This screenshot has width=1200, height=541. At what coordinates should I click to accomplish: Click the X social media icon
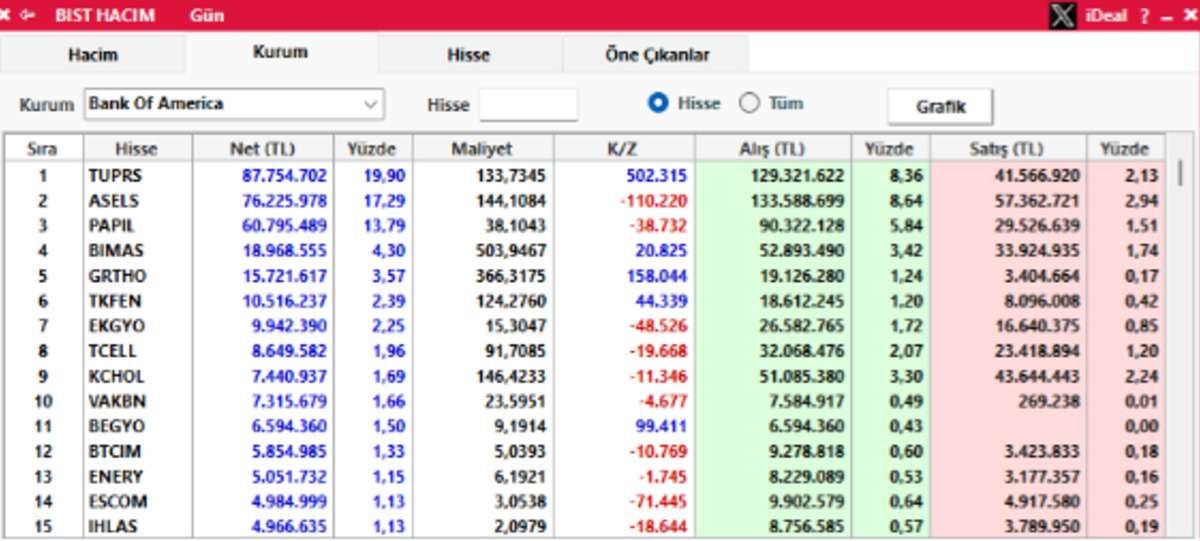point(1063,16)
